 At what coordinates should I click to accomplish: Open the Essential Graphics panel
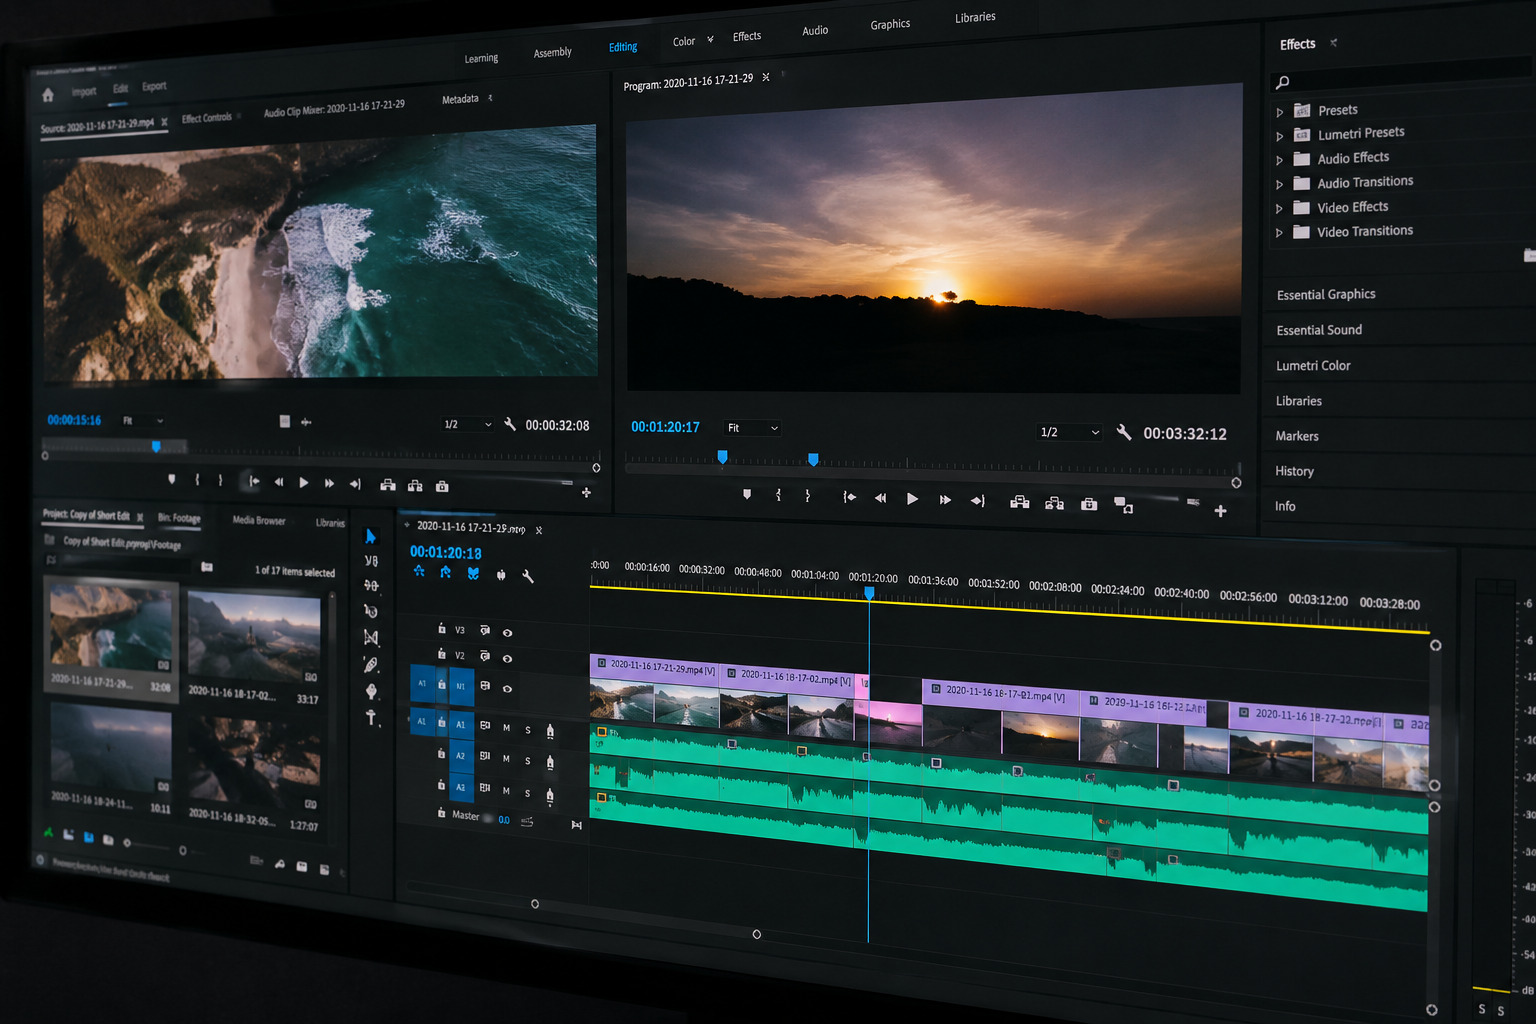1326,294
